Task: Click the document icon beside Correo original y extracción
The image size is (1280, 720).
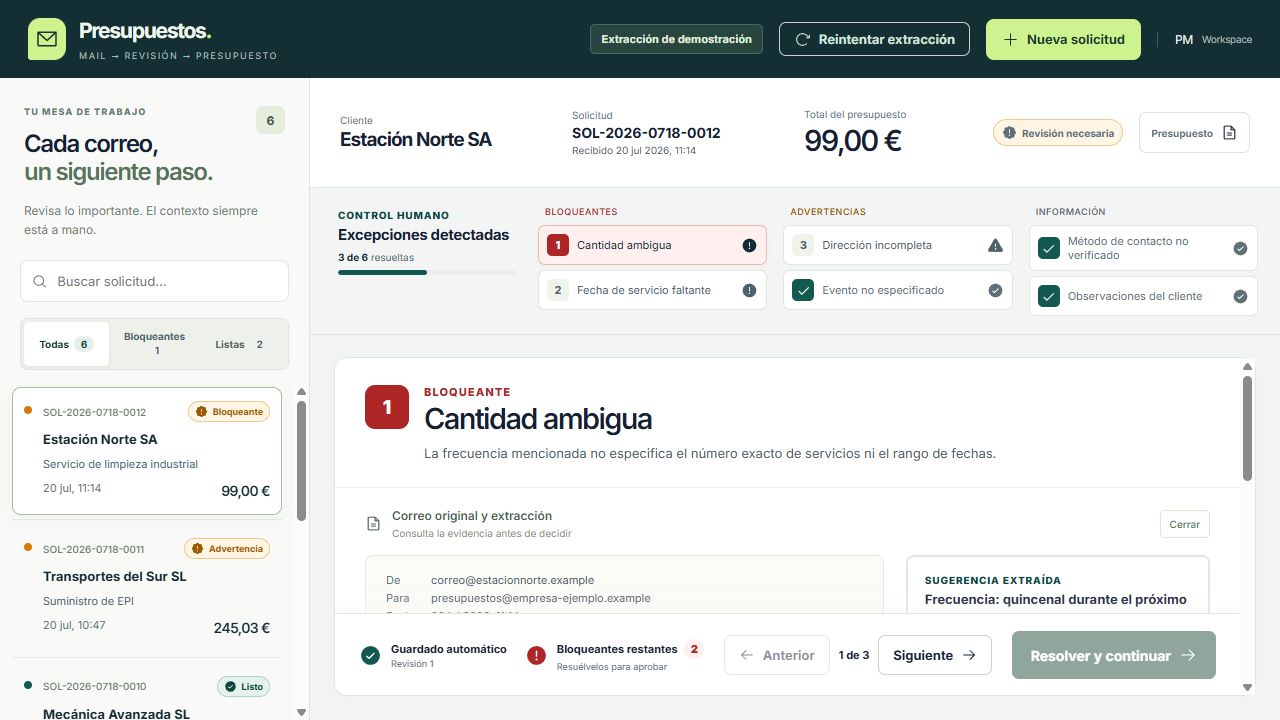Action: pos(373,523)
